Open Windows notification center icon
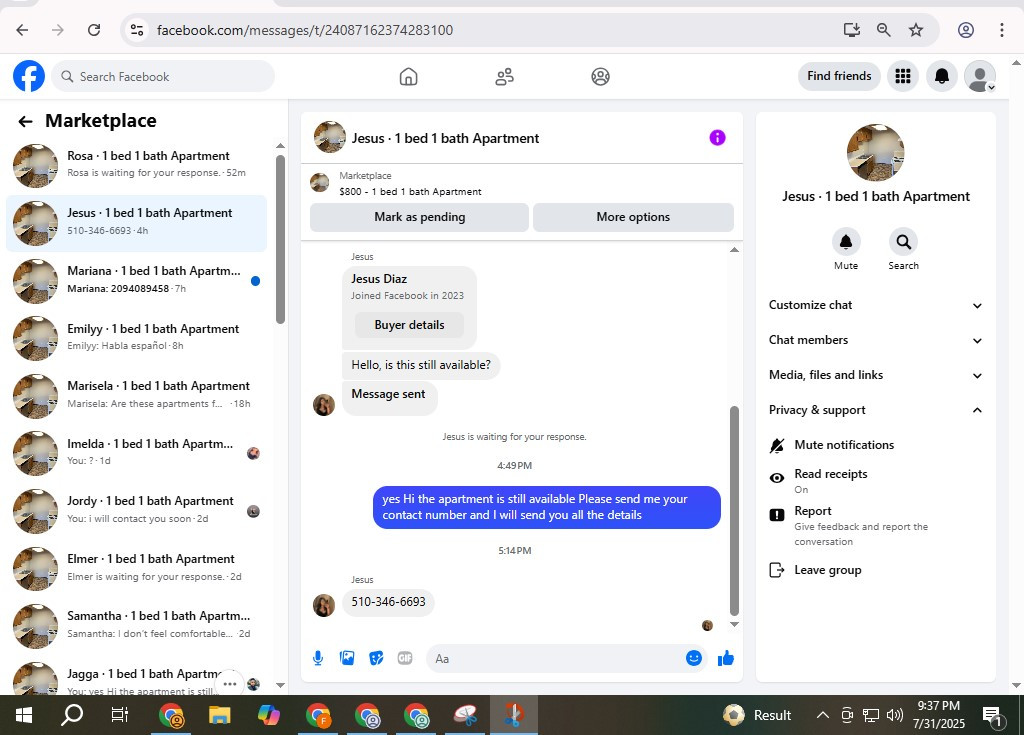1024x735 pixels. [993, 717]
